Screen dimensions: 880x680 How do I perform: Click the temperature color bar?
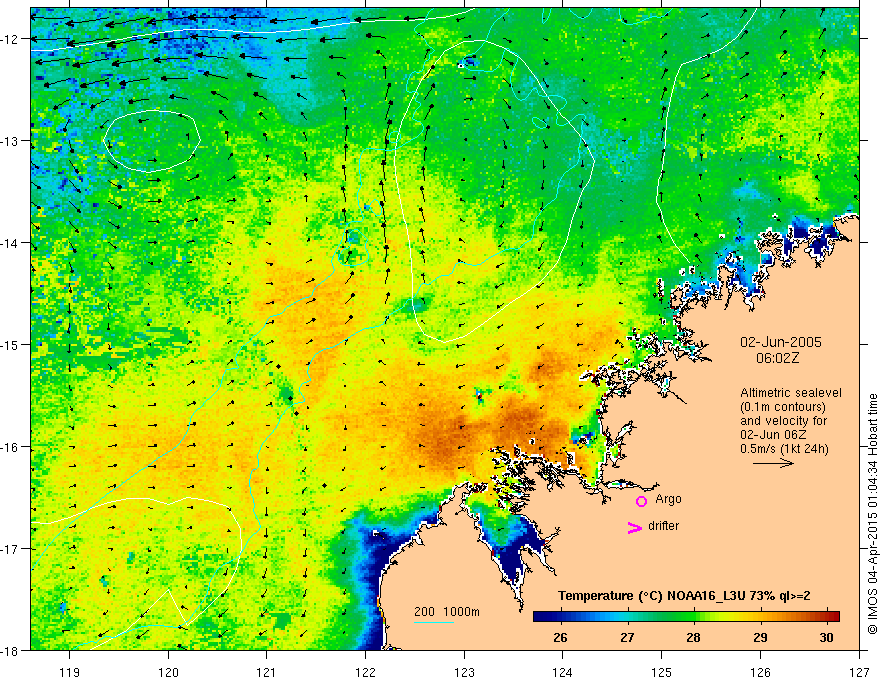pos(686,616)
